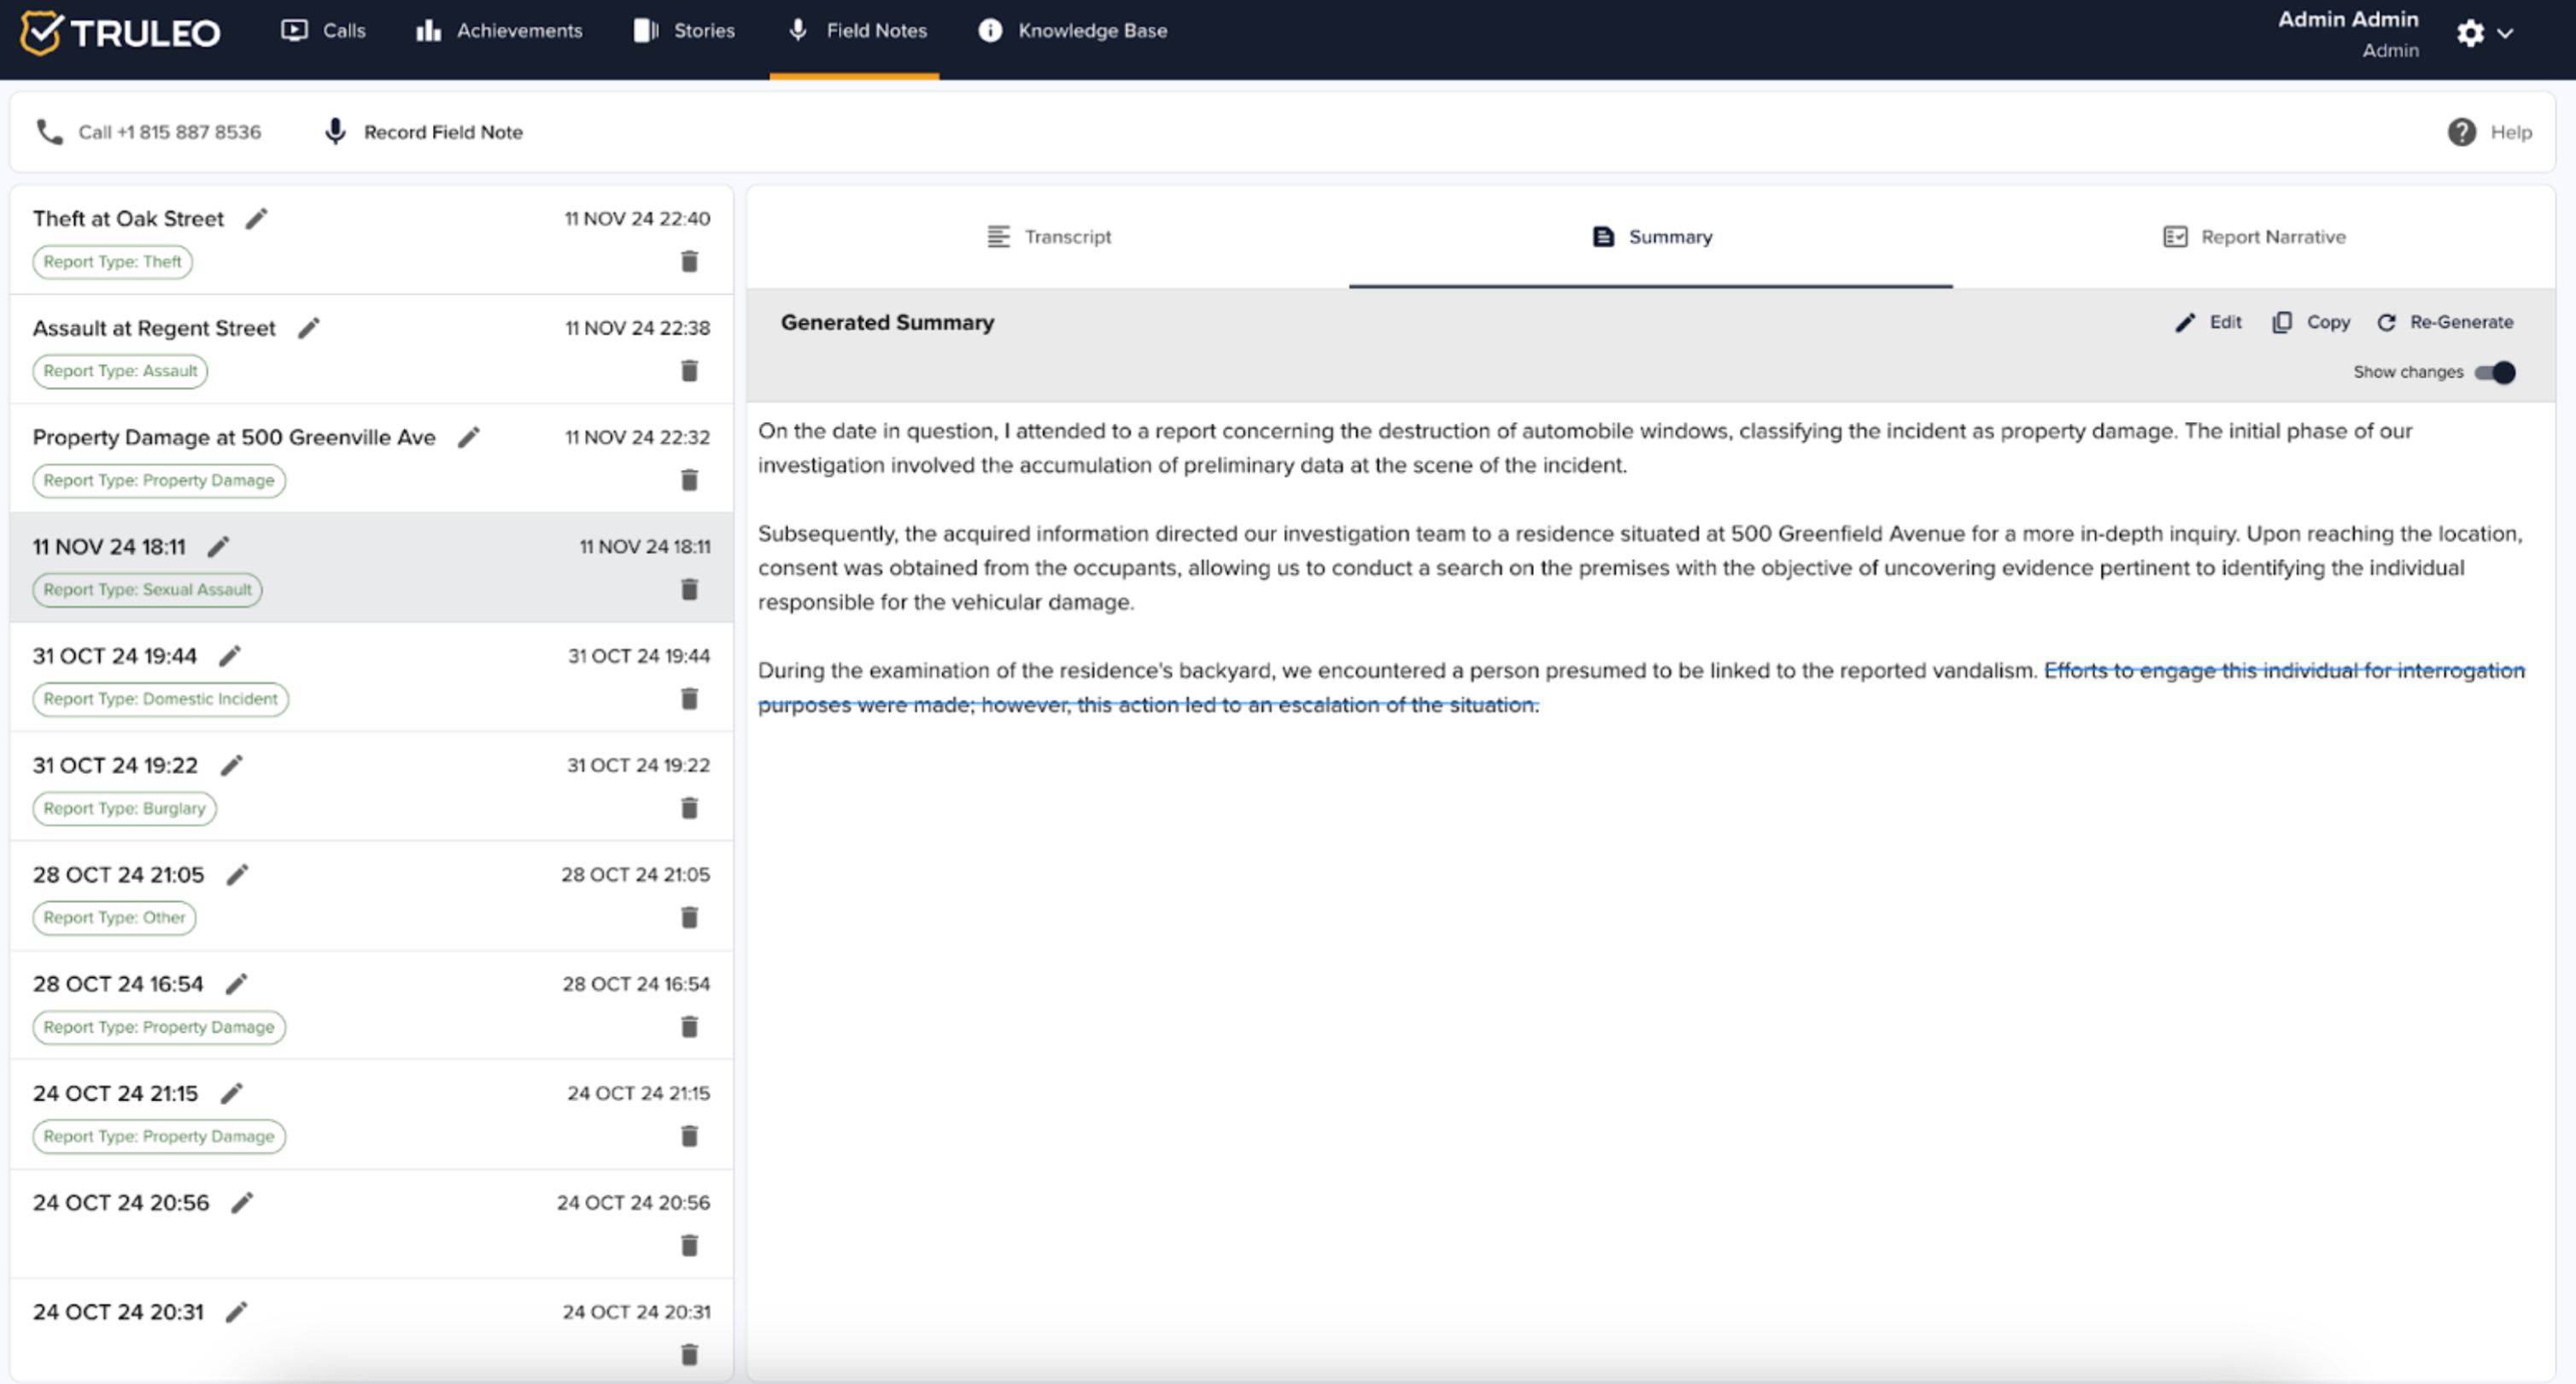Image resolution: width=2576 pixels, height=1384 pixels.
Task: Click the Admin Admin user name
Action: pyautogui.click(x=2347, y=19)
